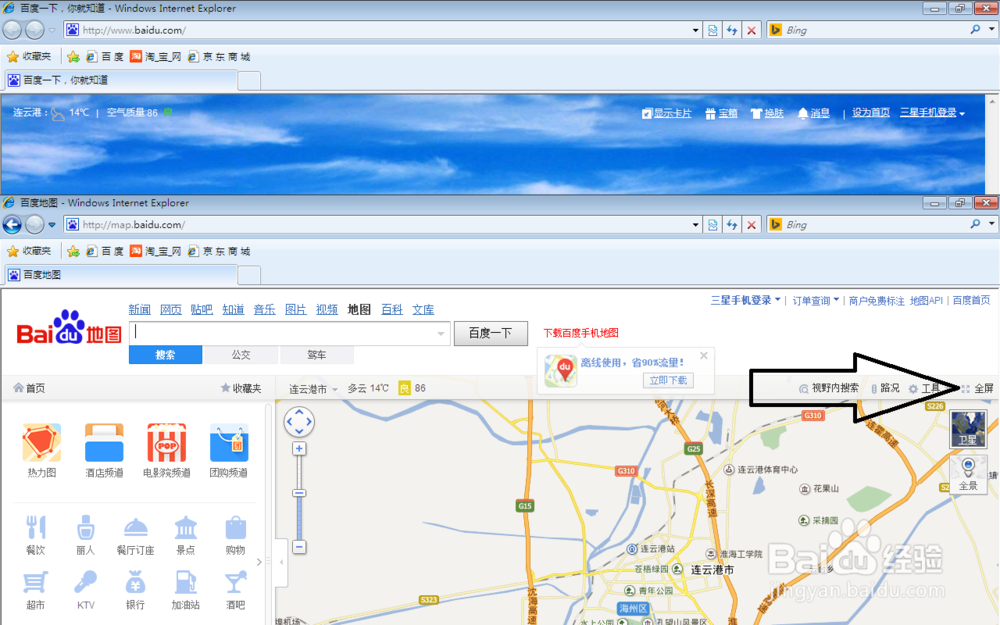Screen dimensions: 1000x625
Task: Open the 全景 panorama view button
Action: pyautogui.click(x=968, y=474)
